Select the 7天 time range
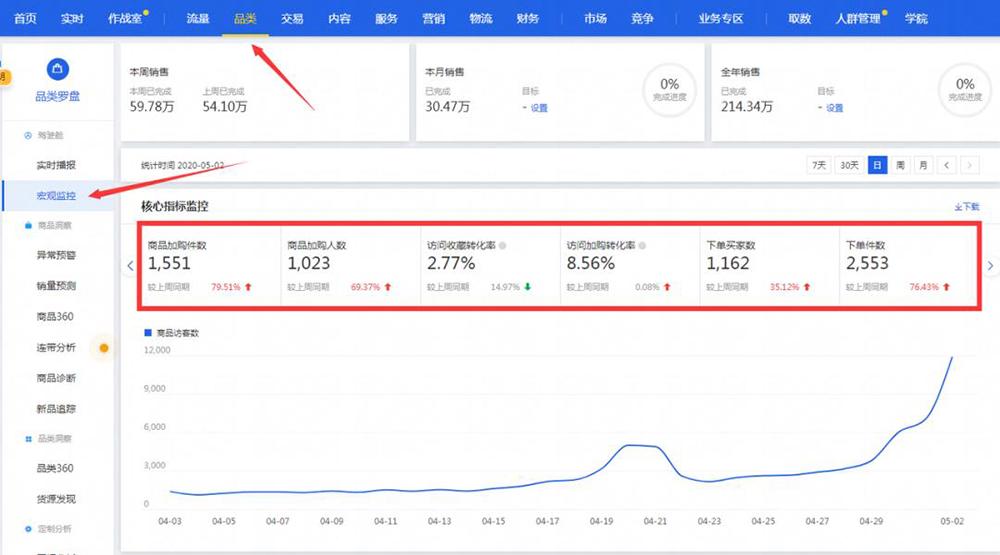This screenshot has height=555, width=1000. [818, 165]
